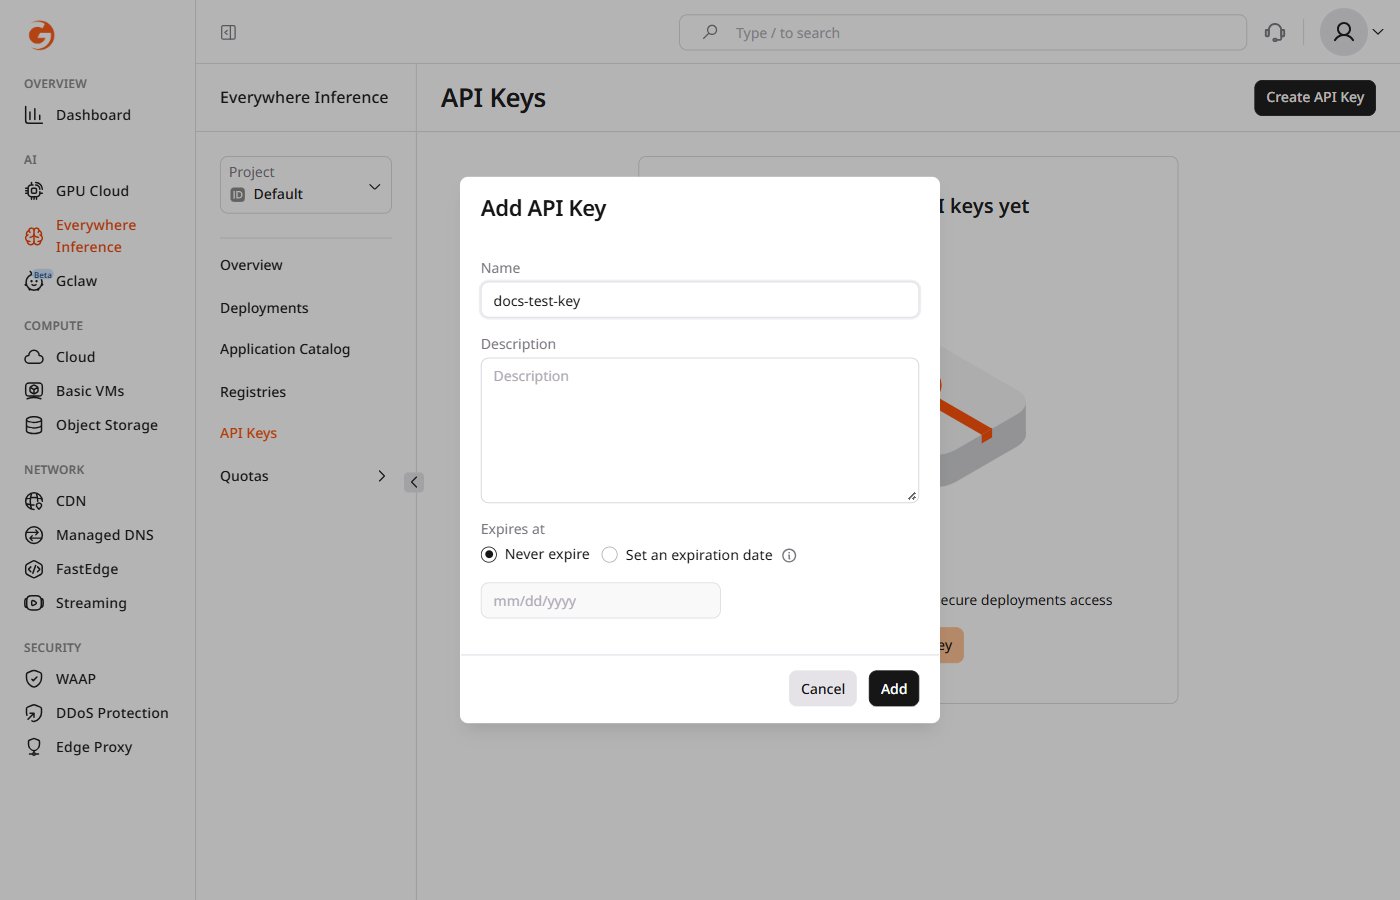Open the Deployments page

pyautogui.click(x=264, y=308)
